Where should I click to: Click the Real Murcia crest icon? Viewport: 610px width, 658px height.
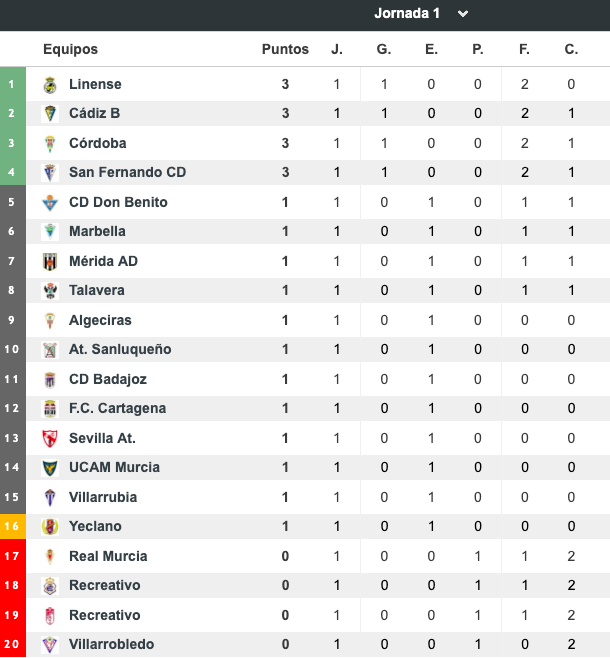tap(50, 557)
